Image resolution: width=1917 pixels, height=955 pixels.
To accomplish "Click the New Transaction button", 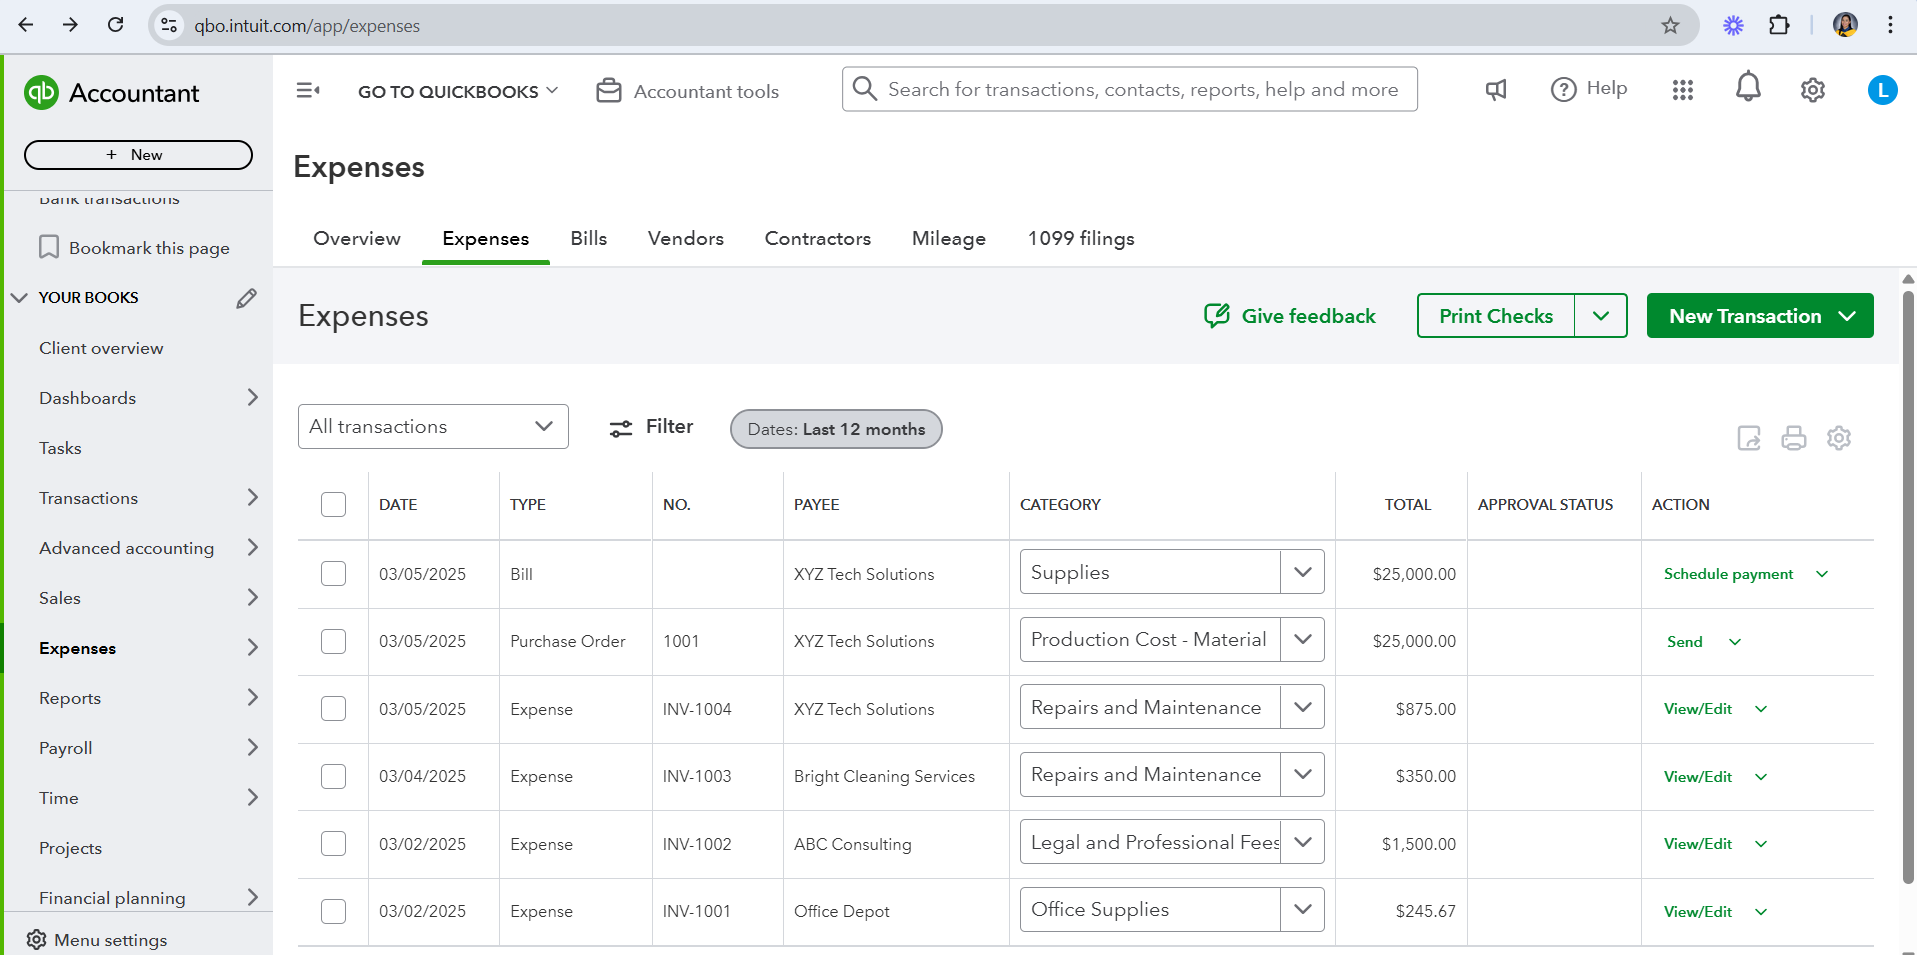I will tap(1744, 316).
